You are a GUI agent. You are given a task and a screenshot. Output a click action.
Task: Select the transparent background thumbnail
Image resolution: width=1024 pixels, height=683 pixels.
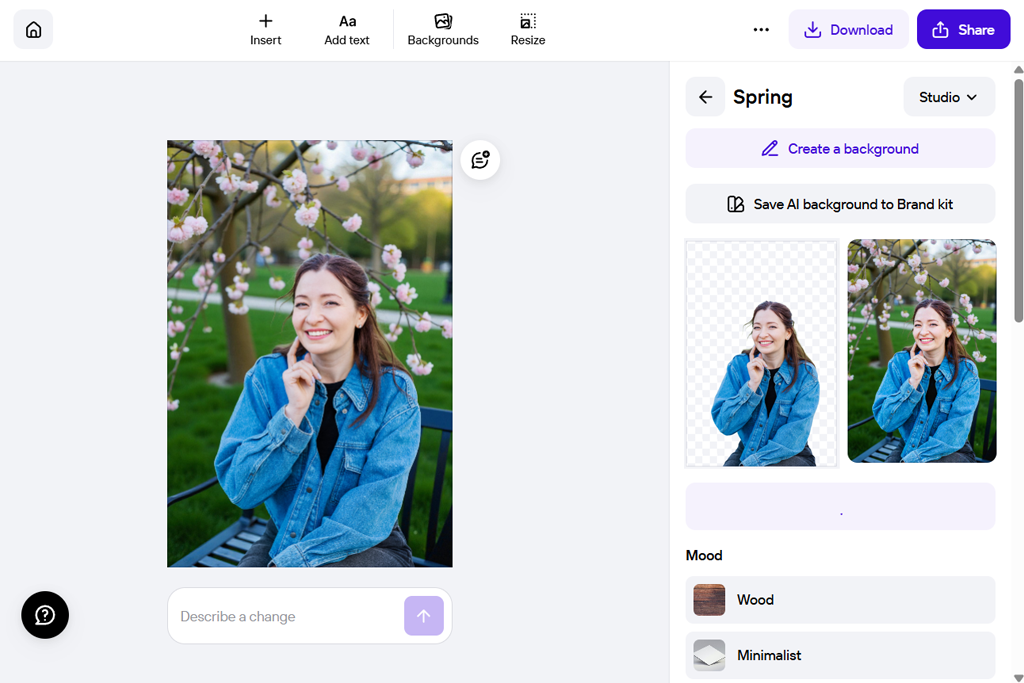click(761, 353)
